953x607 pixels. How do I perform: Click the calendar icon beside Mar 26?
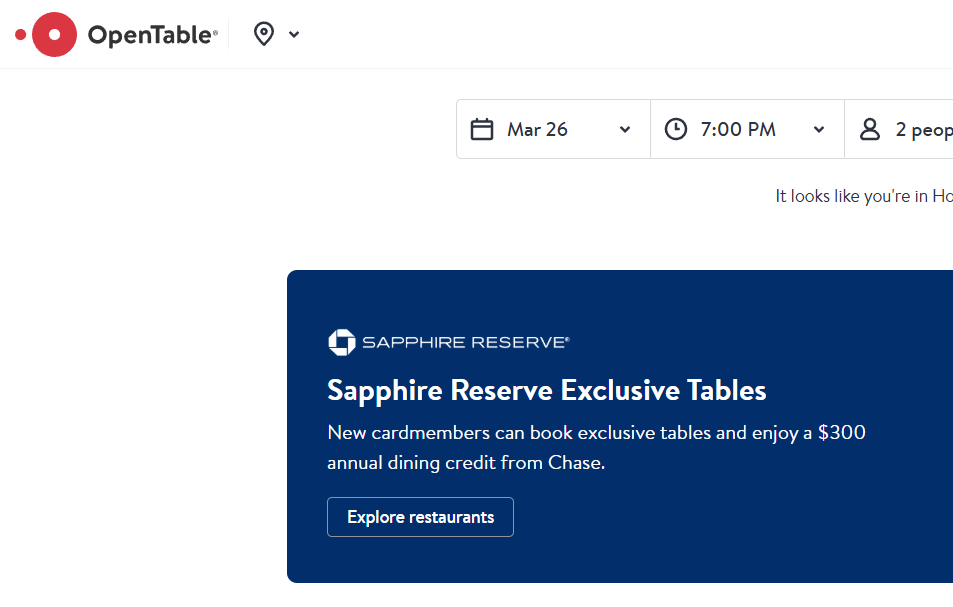click(x=484, y=128)
